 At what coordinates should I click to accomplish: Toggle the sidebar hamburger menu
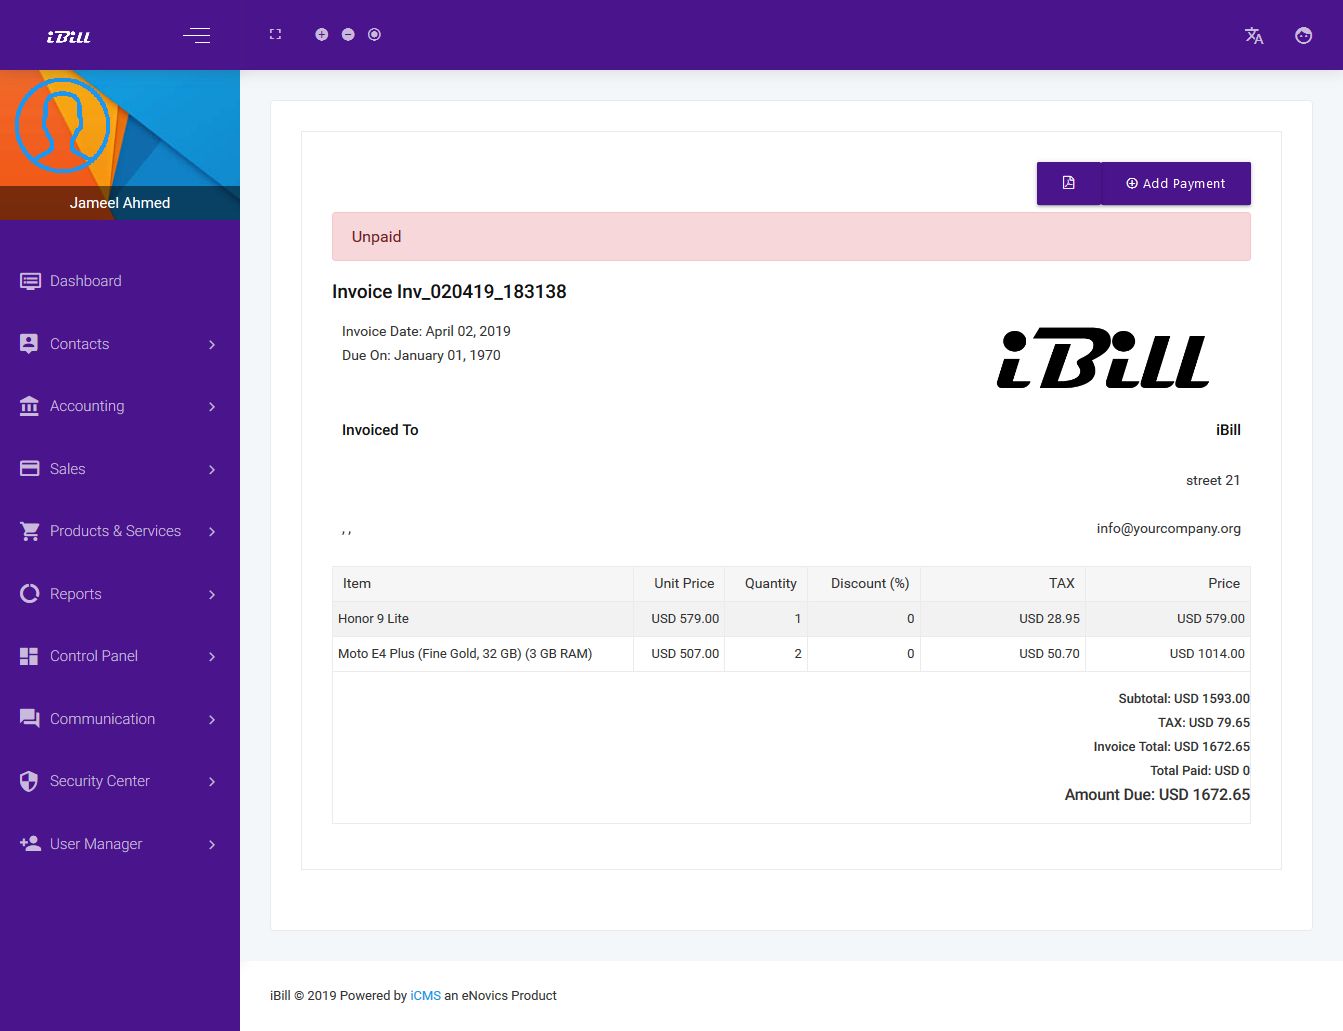(196, 36)
